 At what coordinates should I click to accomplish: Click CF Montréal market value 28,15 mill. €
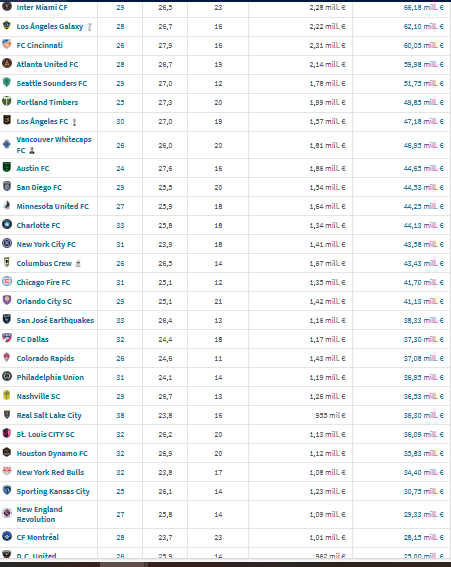[424, 537]
